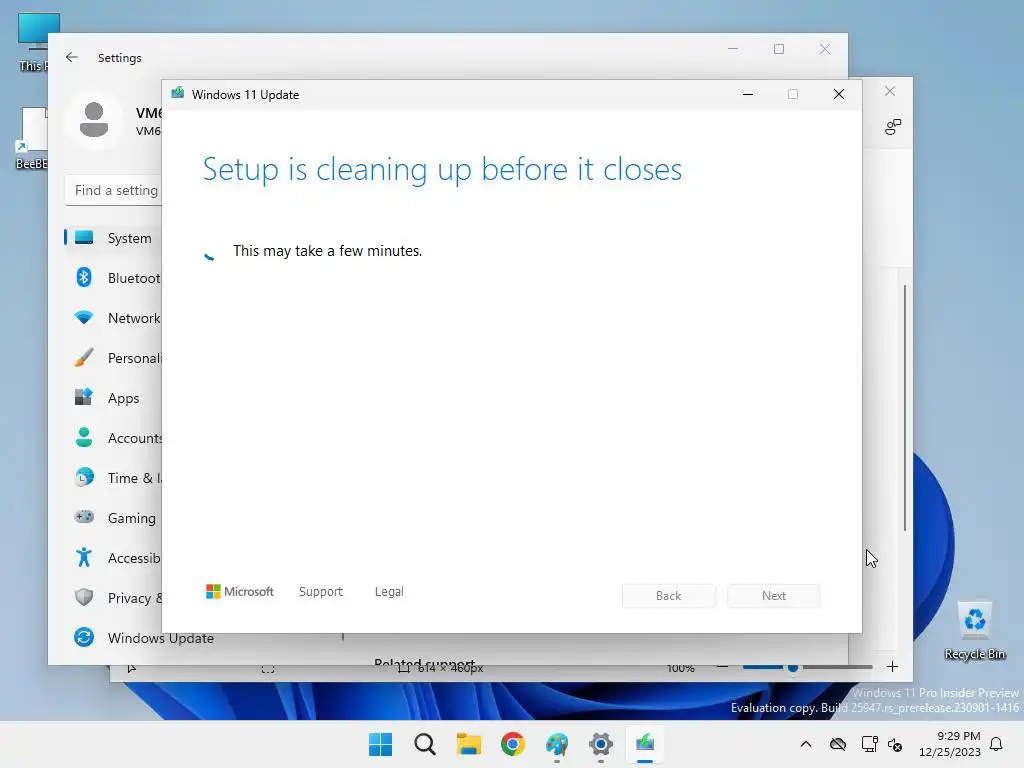Close the Windows 11 Update dialog
The image size is (1024, 768).
pos(839,94)
